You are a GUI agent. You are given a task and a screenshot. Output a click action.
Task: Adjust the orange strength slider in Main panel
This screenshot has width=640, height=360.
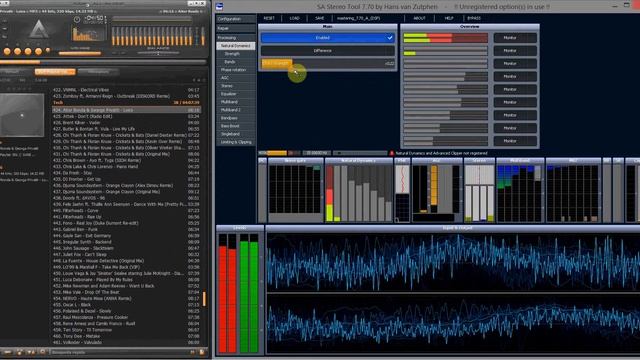pos(328,64)
